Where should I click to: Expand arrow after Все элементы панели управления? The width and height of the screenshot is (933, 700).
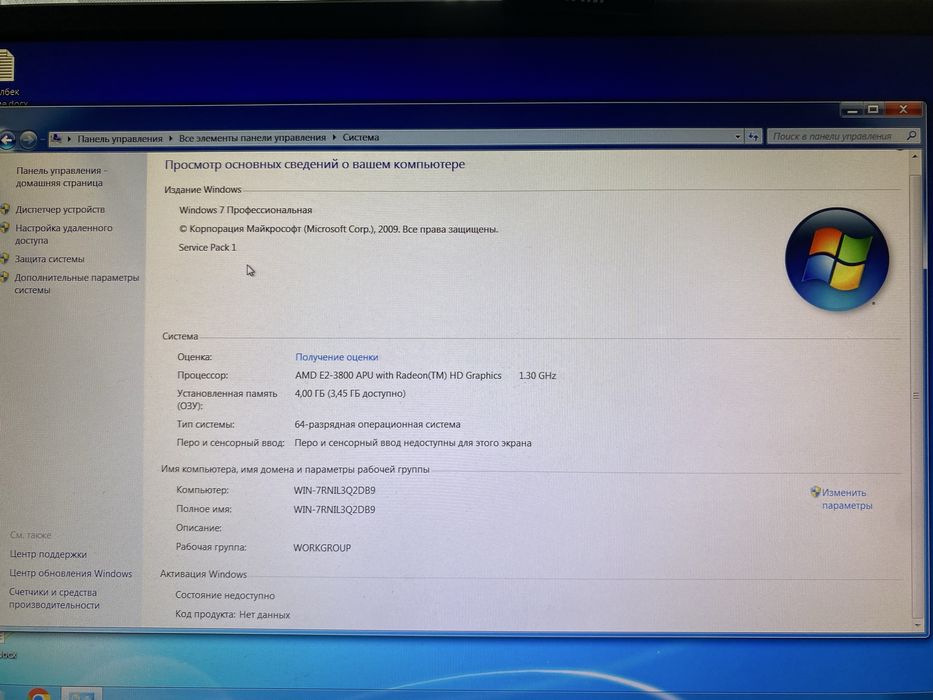click(x=334, y=138)
